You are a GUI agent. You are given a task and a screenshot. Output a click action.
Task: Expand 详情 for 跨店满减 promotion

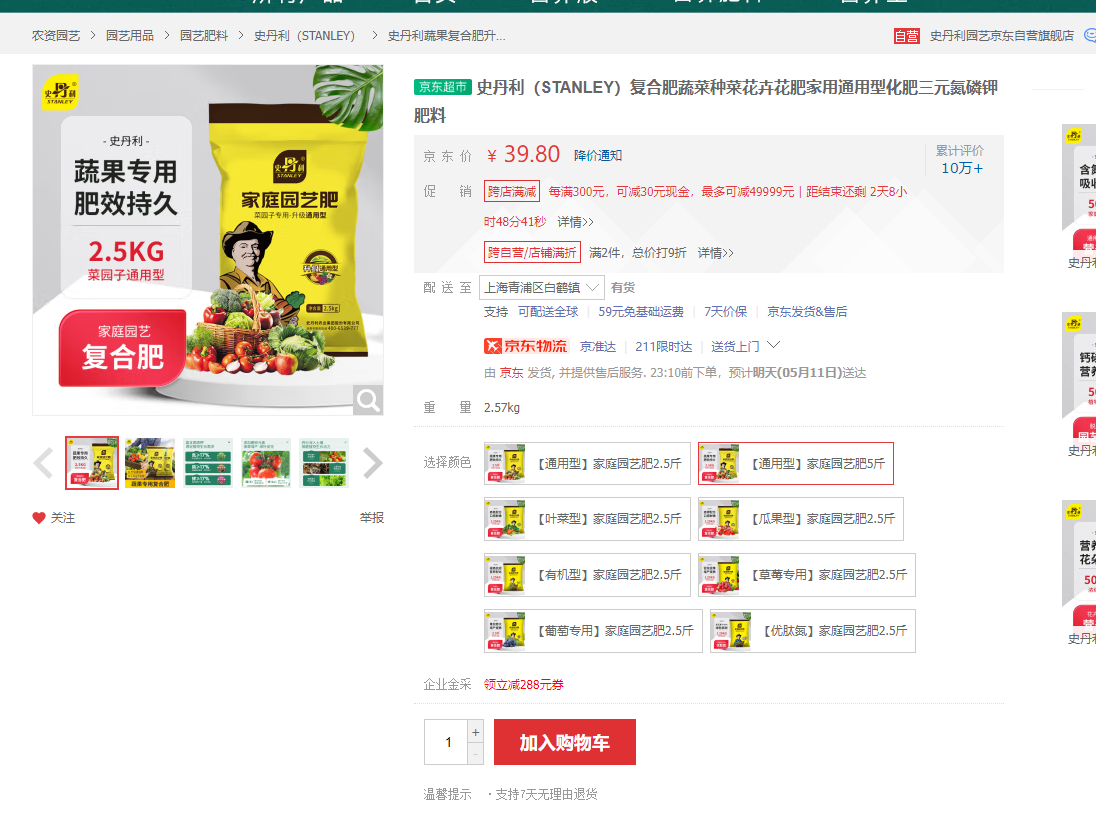pyautogui.click(x=575, y=222)
